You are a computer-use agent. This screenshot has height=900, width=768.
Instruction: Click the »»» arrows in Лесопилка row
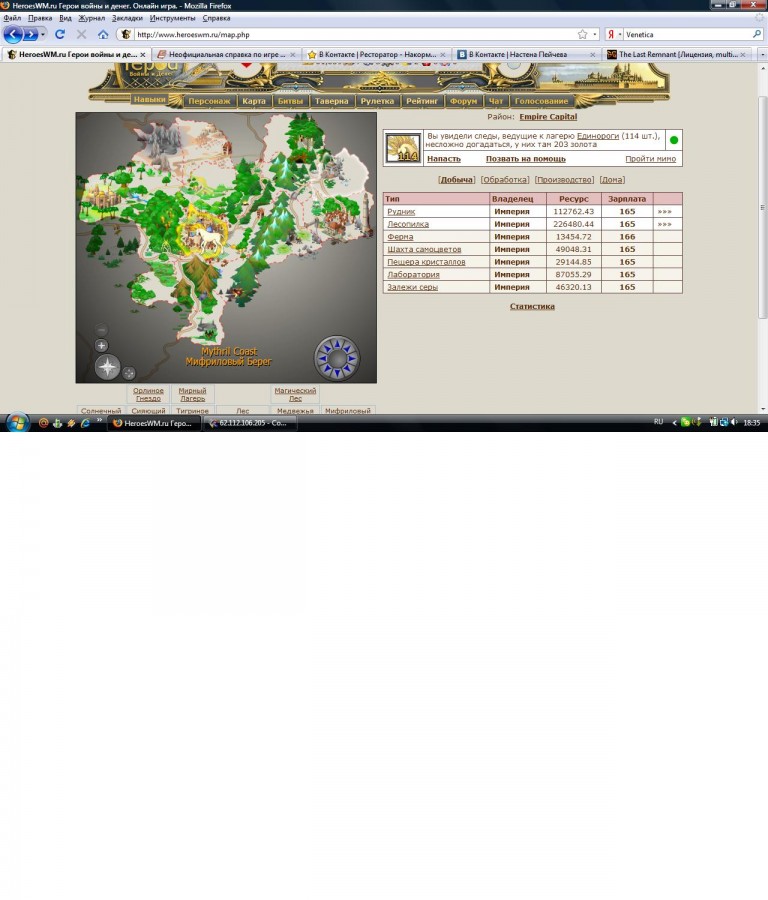click(x=664, y=224)
